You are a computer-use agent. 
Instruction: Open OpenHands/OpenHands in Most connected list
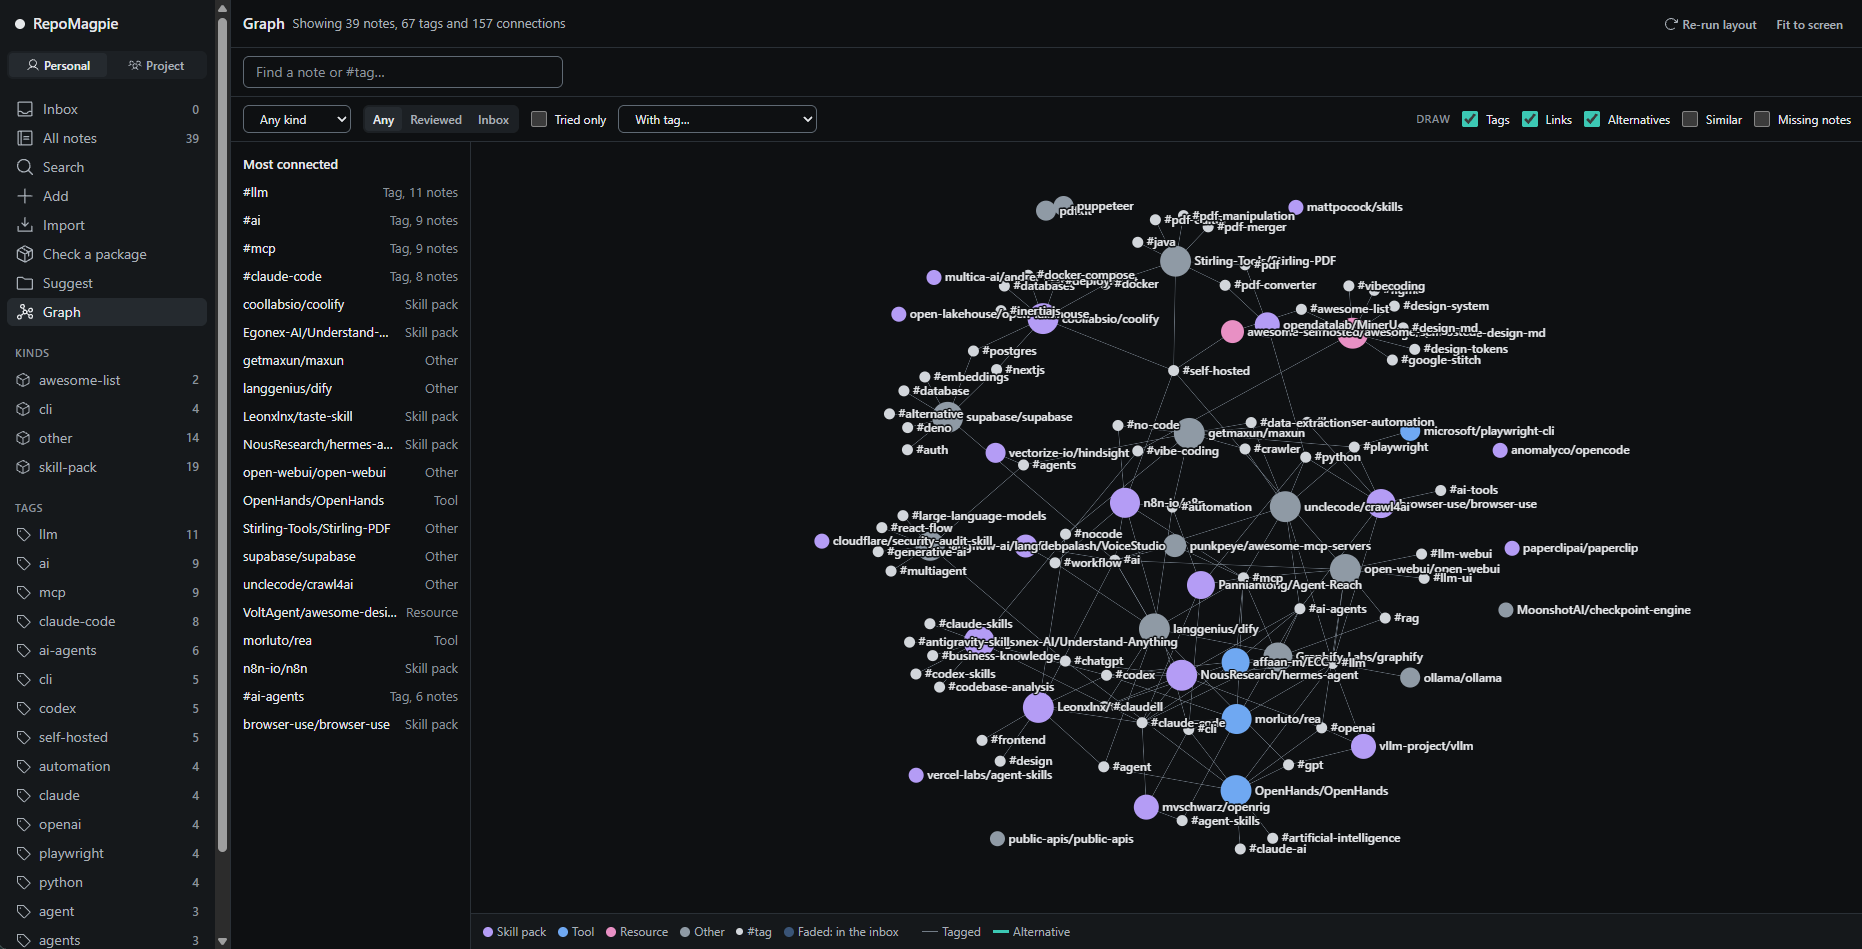click(x=350, y=500)
